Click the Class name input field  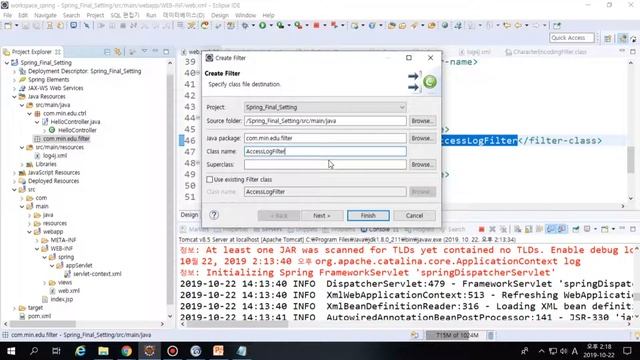tap(325, 151)
